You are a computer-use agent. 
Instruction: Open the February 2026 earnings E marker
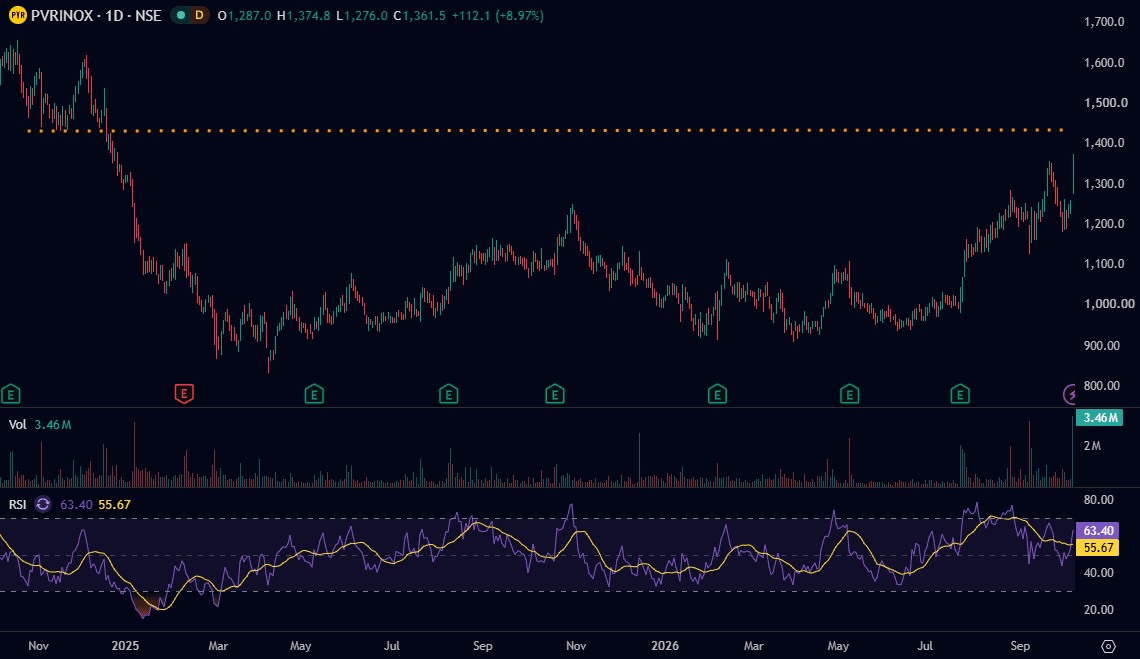tap(717, 394)
